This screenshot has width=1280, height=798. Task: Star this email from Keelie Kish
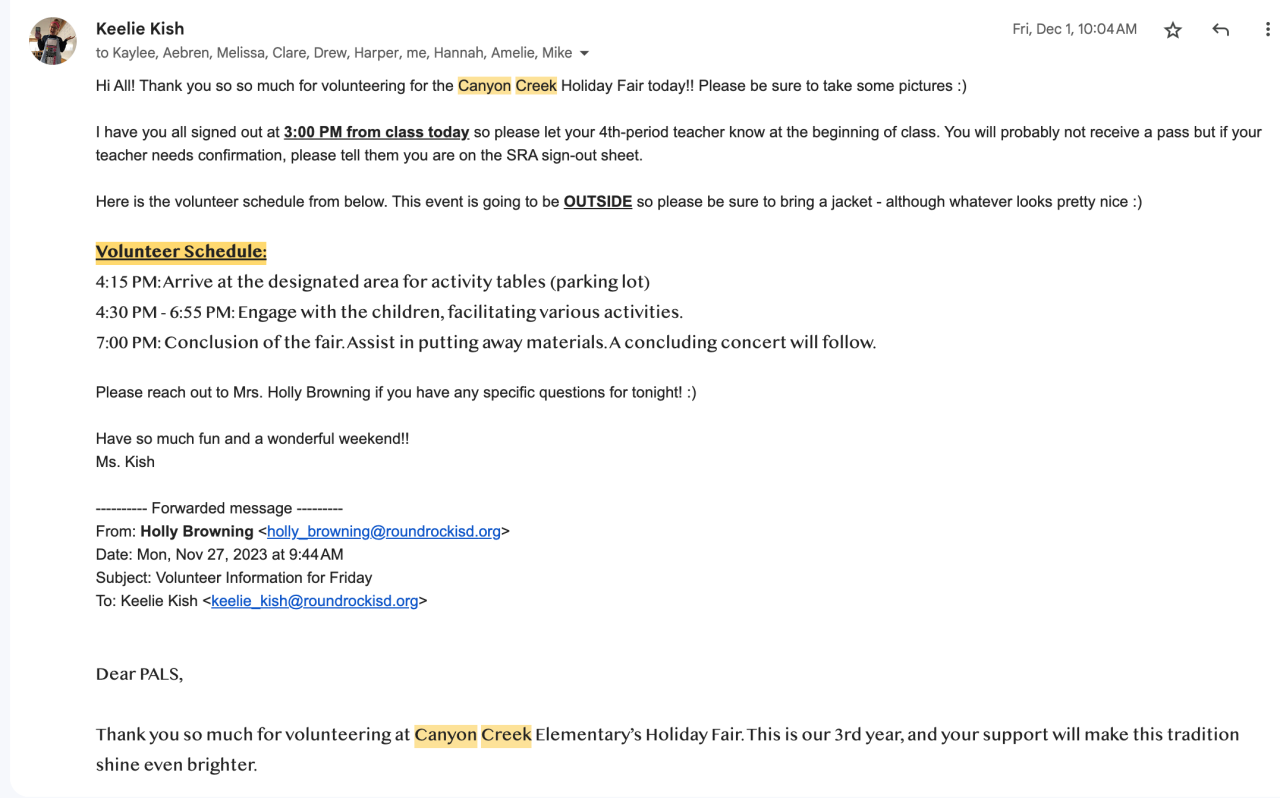point(1173,30)
